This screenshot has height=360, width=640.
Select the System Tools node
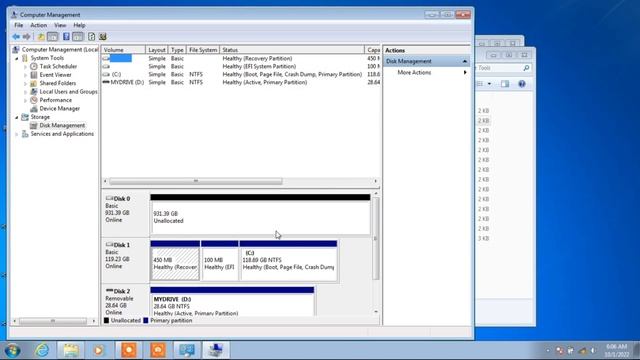pos(47,58)
